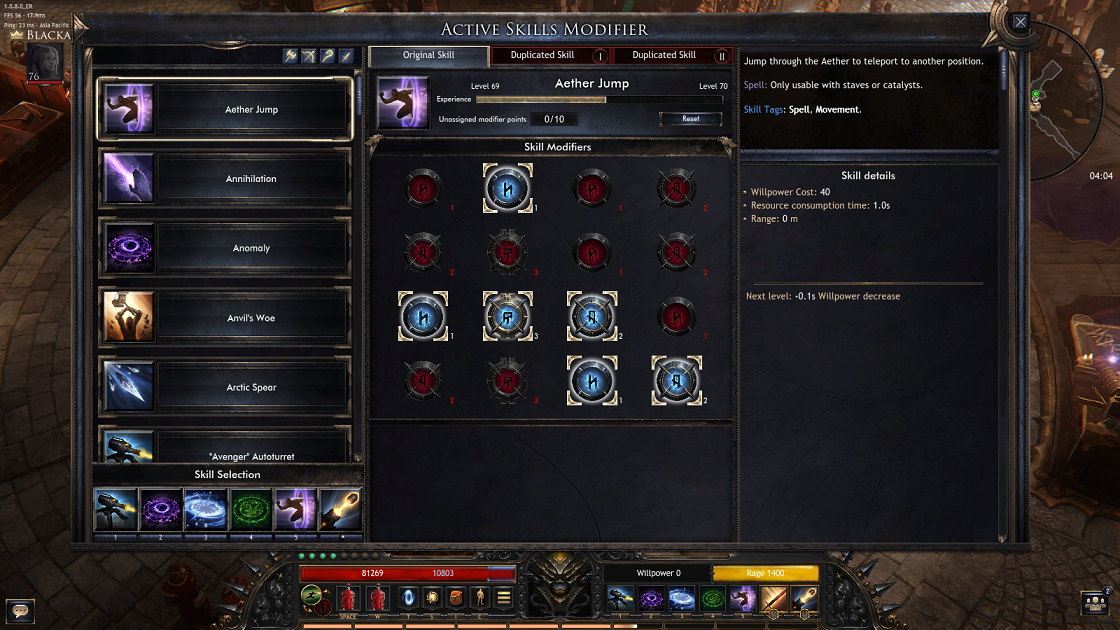Open the hamburger menu icon in action bar
This screenshot has height=630, width=1120.
[504, 597]
